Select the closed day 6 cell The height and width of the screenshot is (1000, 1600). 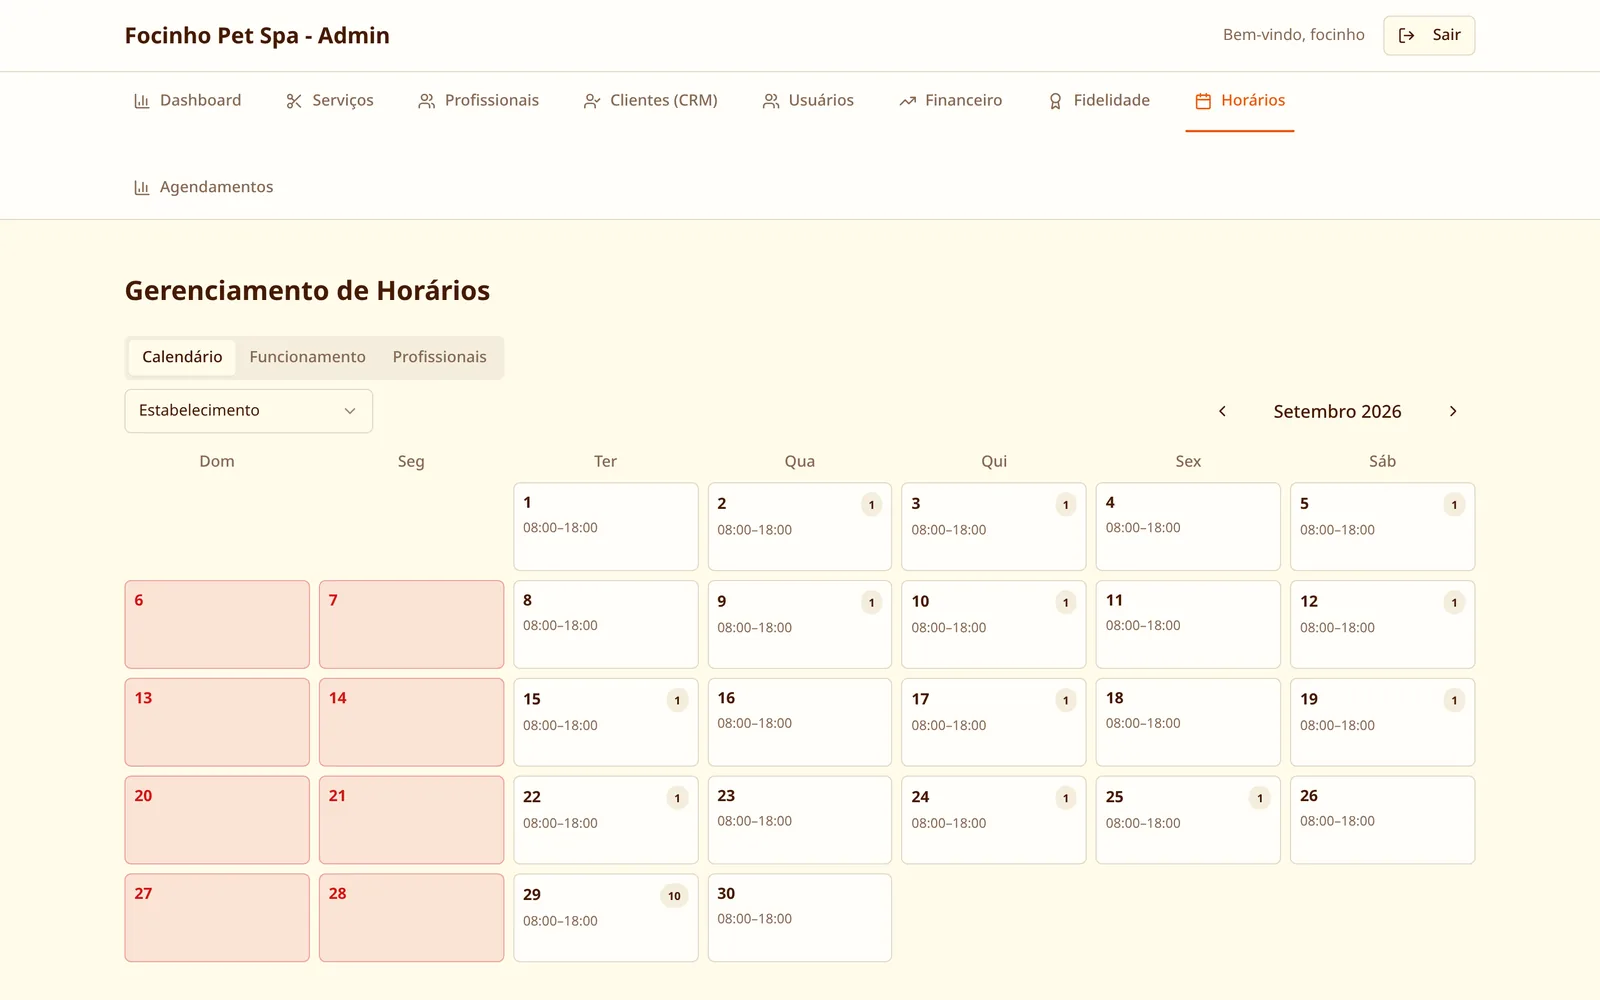(x=217, y=625)
